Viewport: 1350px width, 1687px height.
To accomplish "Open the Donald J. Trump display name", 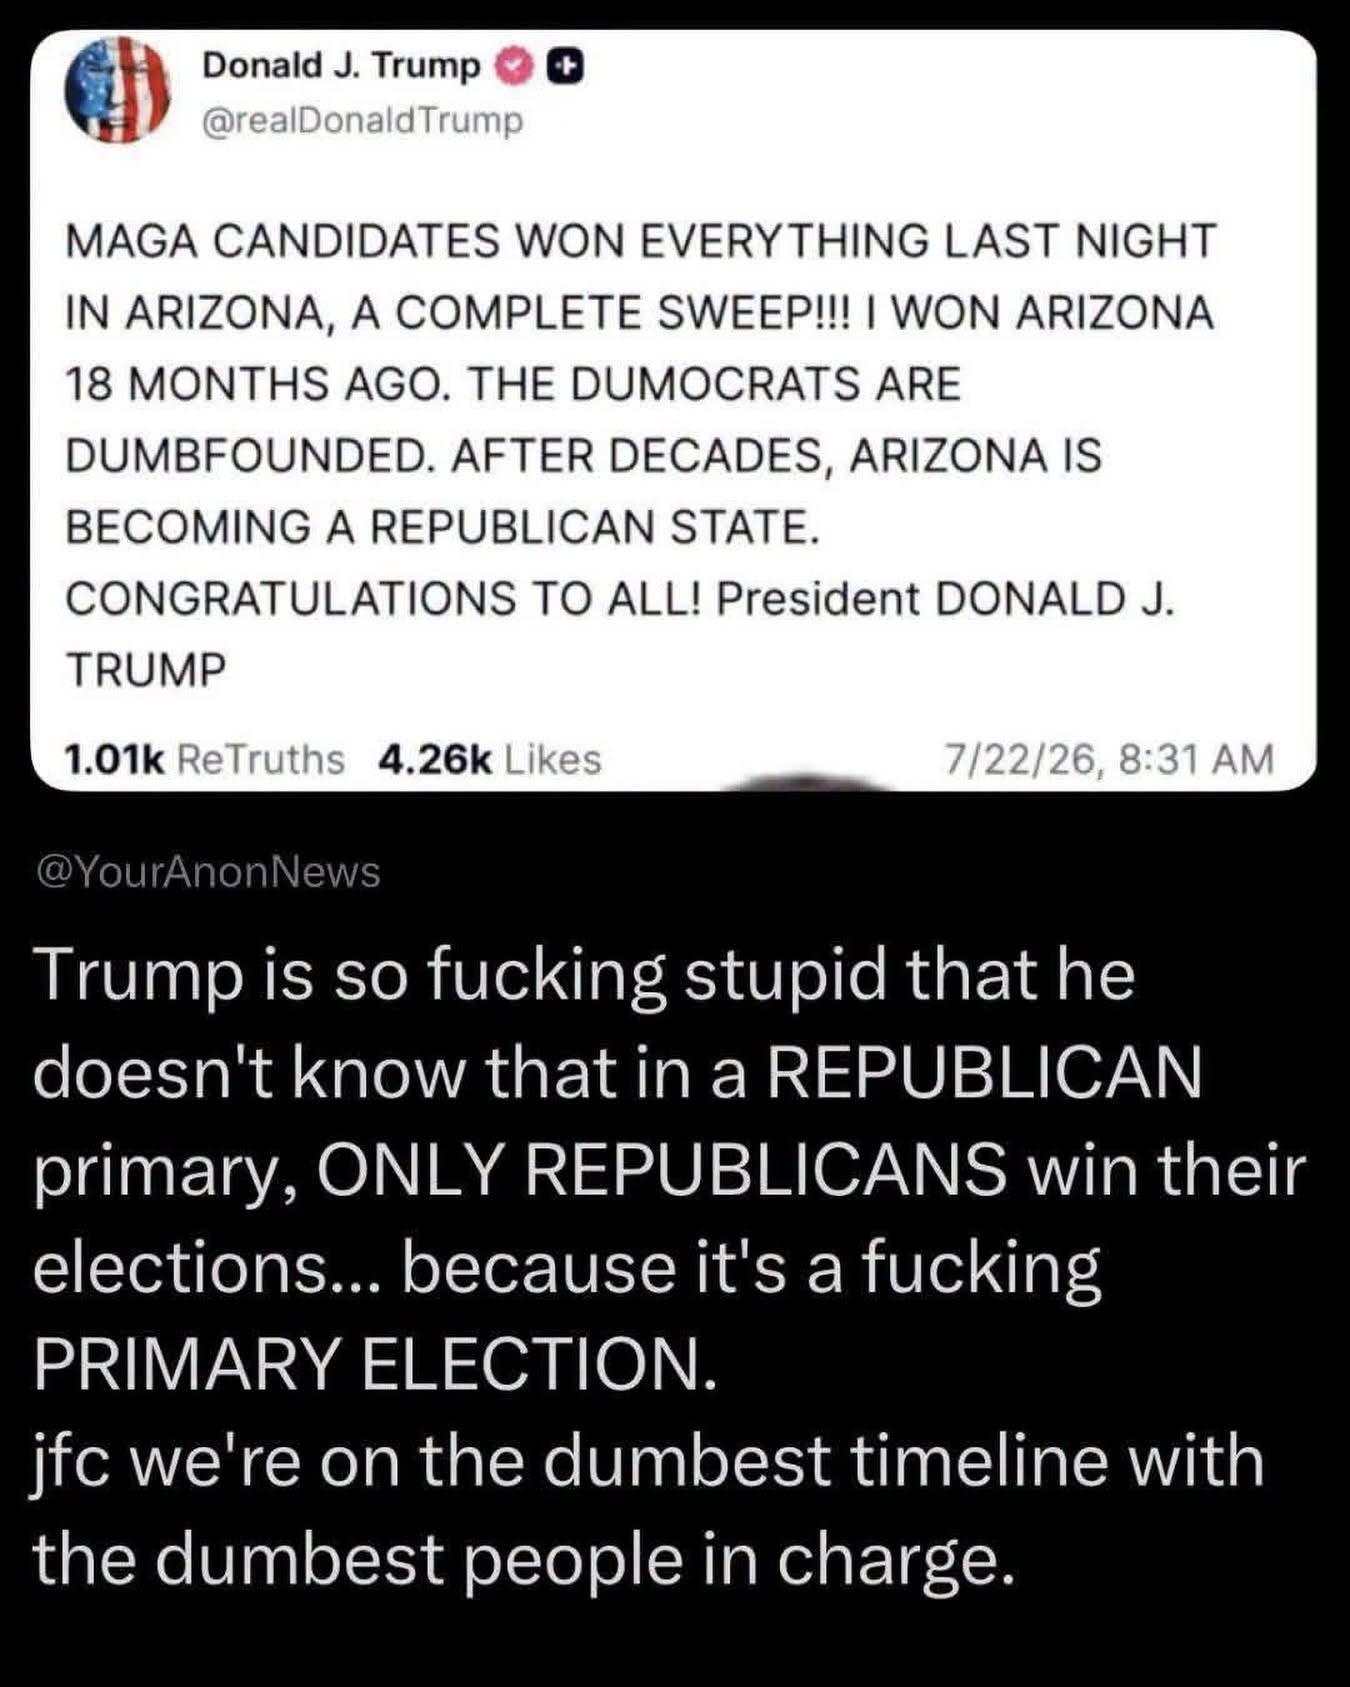I will [x=341, y=66].
